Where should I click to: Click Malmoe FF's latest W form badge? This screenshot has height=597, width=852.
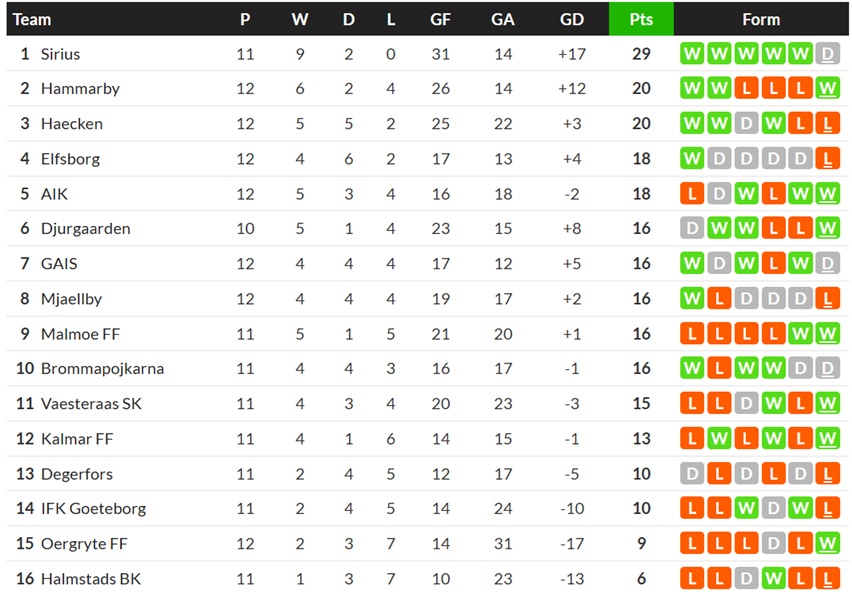point(828,334)
